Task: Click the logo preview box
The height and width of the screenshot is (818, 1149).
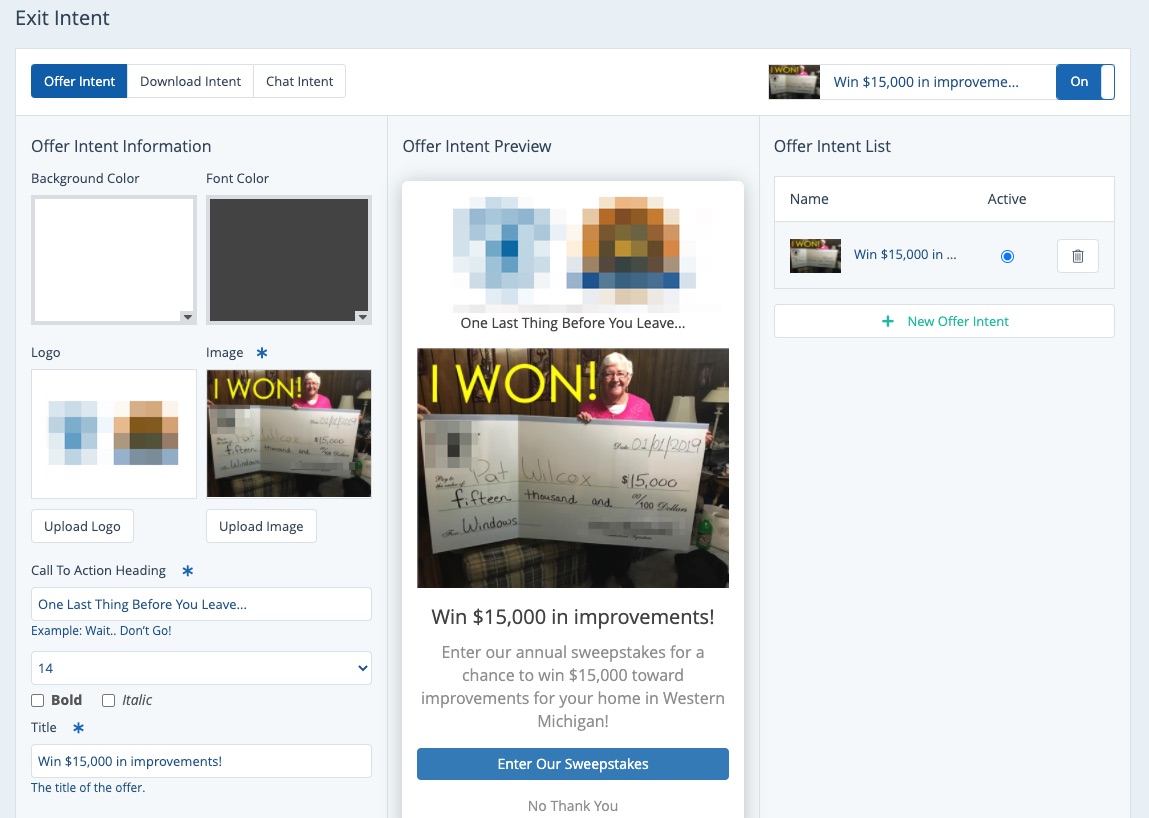Action: (x=114, y=433)
